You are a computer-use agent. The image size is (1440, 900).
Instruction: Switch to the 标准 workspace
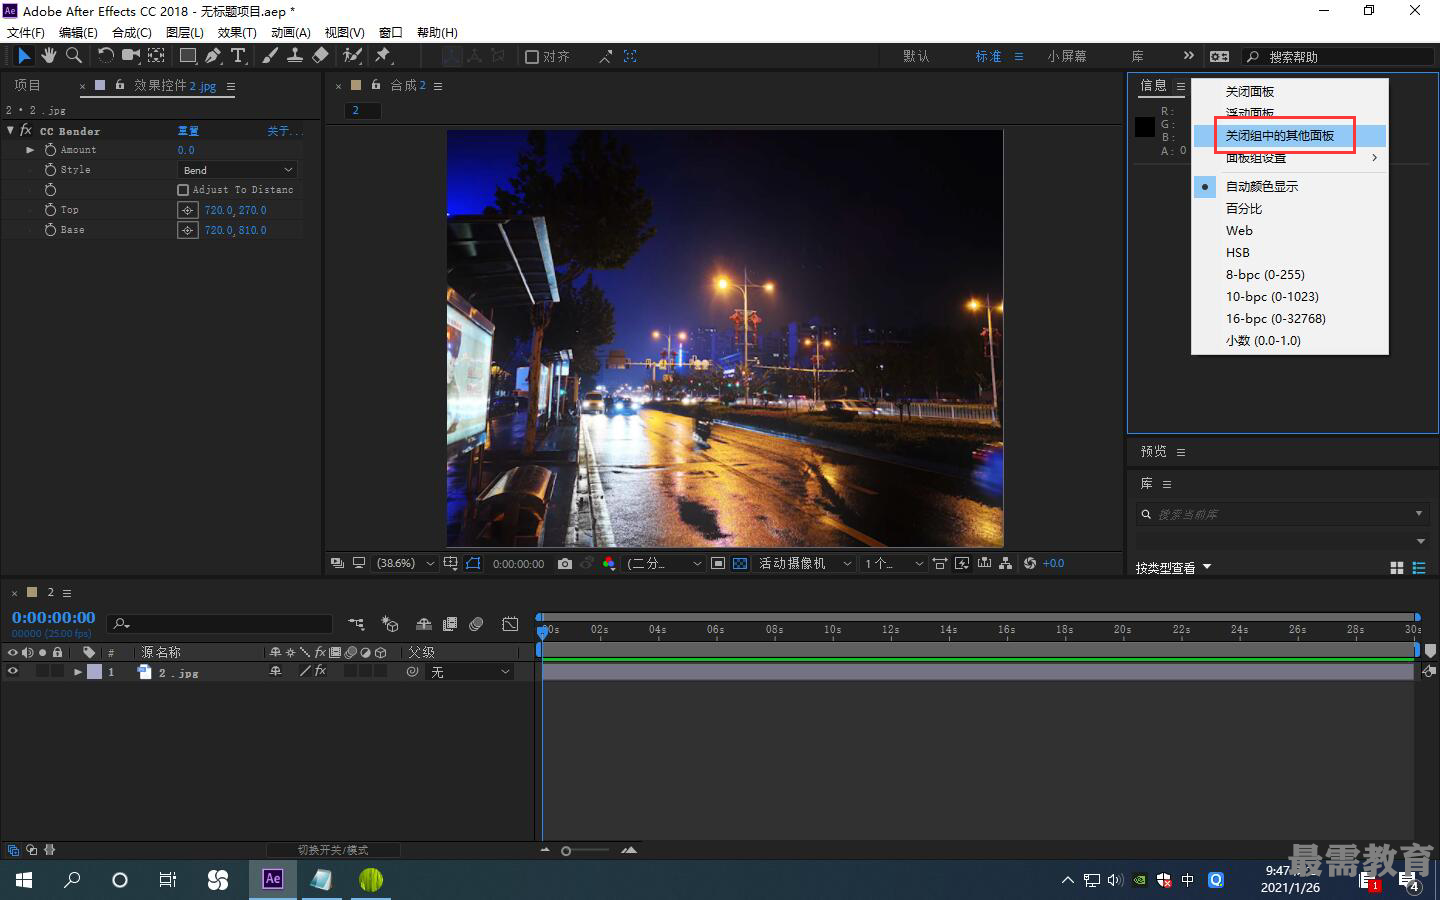(988, 57)
